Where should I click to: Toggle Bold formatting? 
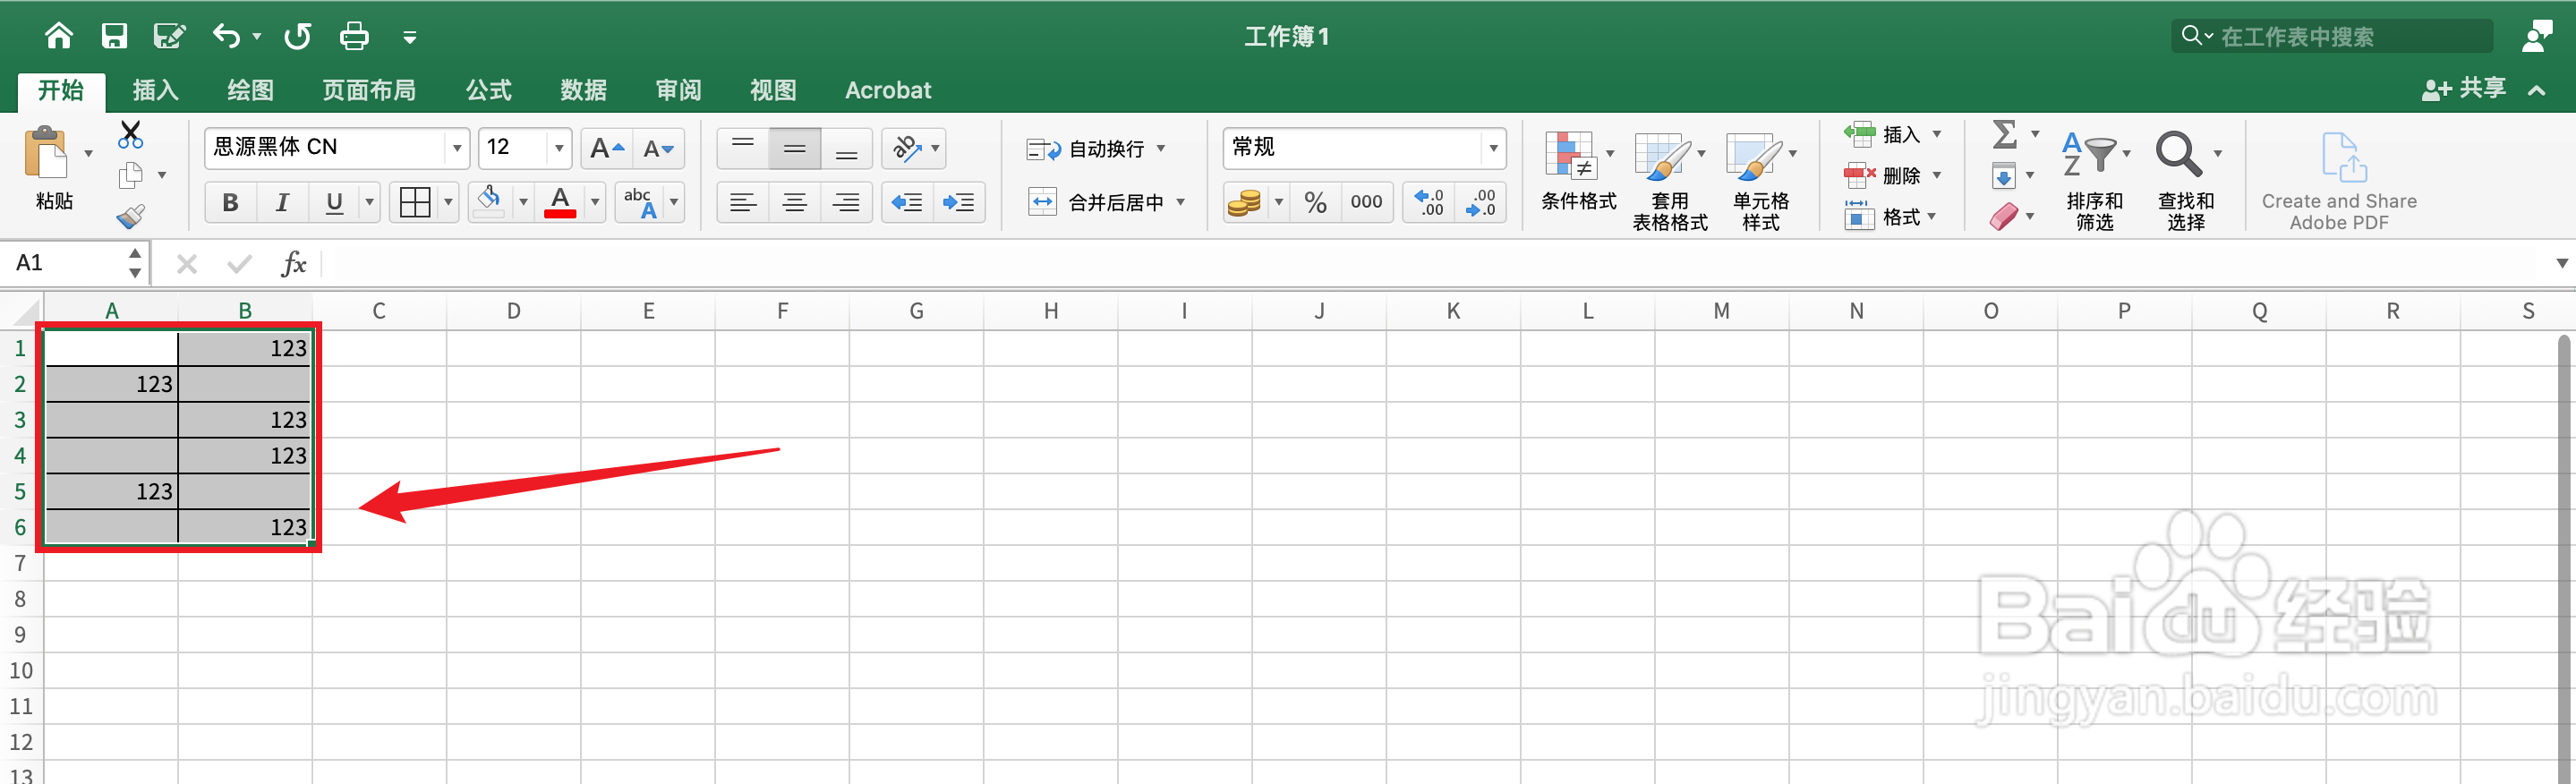[x=230, y=203]
